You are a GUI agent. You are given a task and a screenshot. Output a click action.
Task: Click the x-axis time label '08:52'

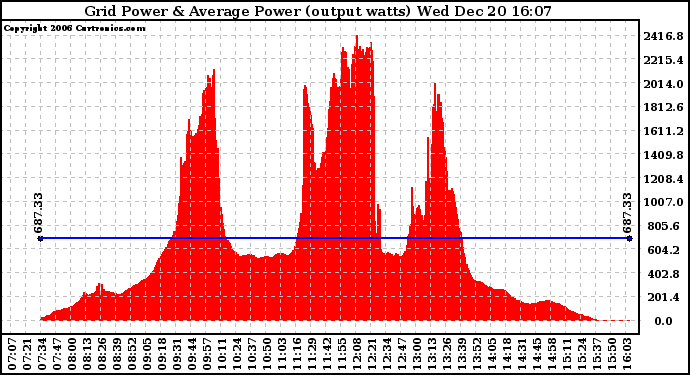[132, 354]
